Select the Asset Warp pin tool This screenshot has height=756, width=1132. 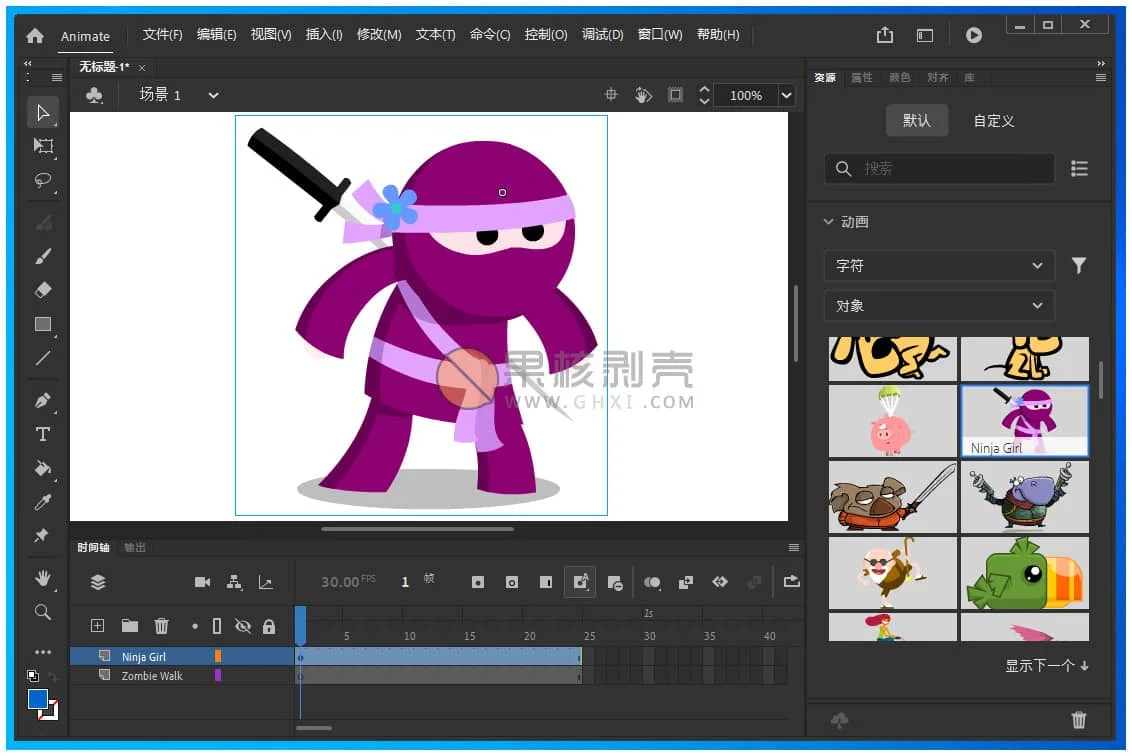[42, 536]
